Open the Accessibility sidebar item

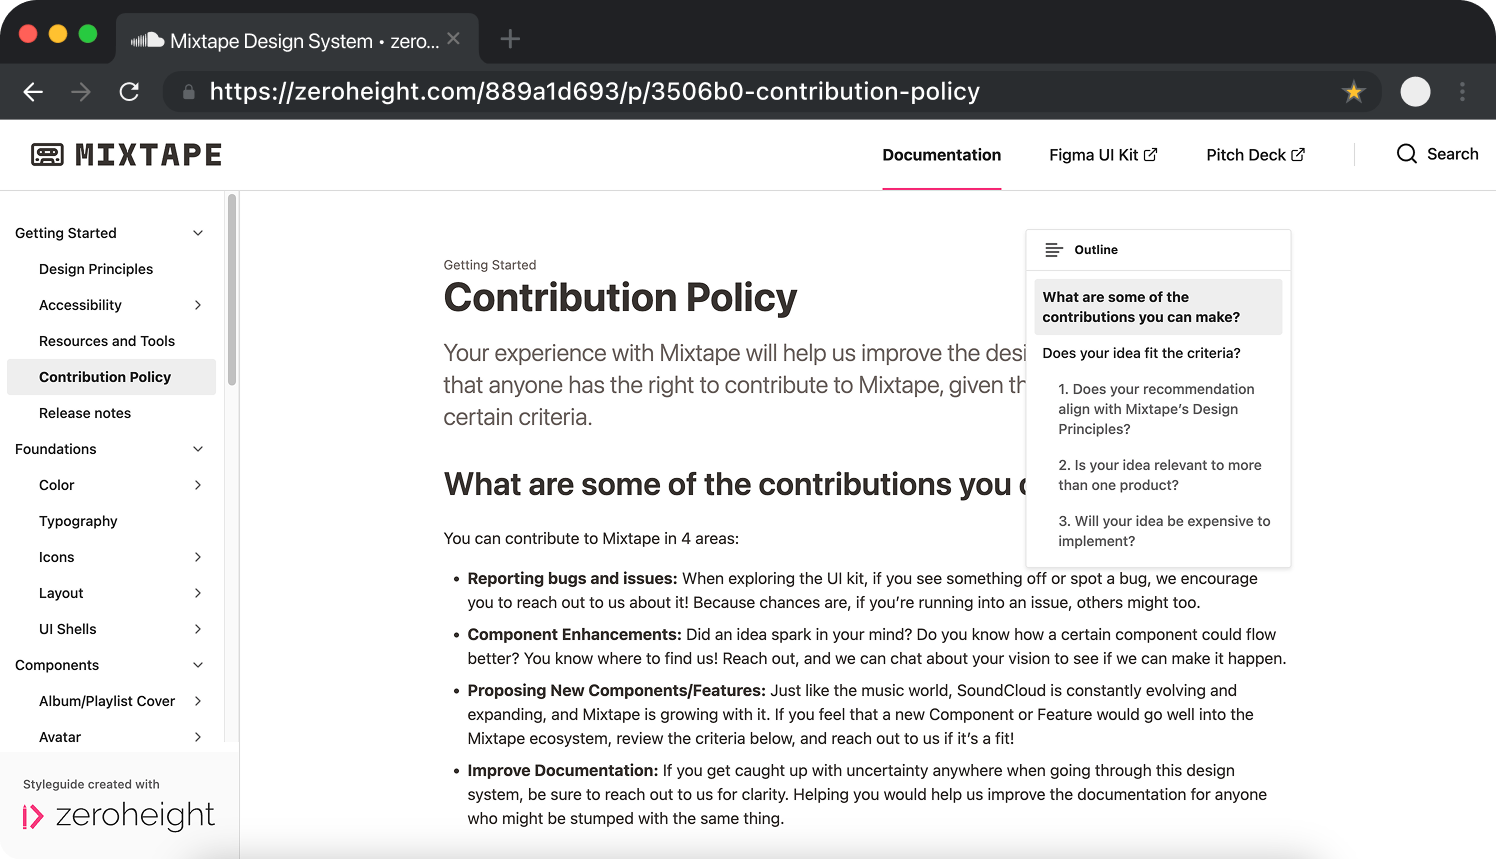pos(80,305)
